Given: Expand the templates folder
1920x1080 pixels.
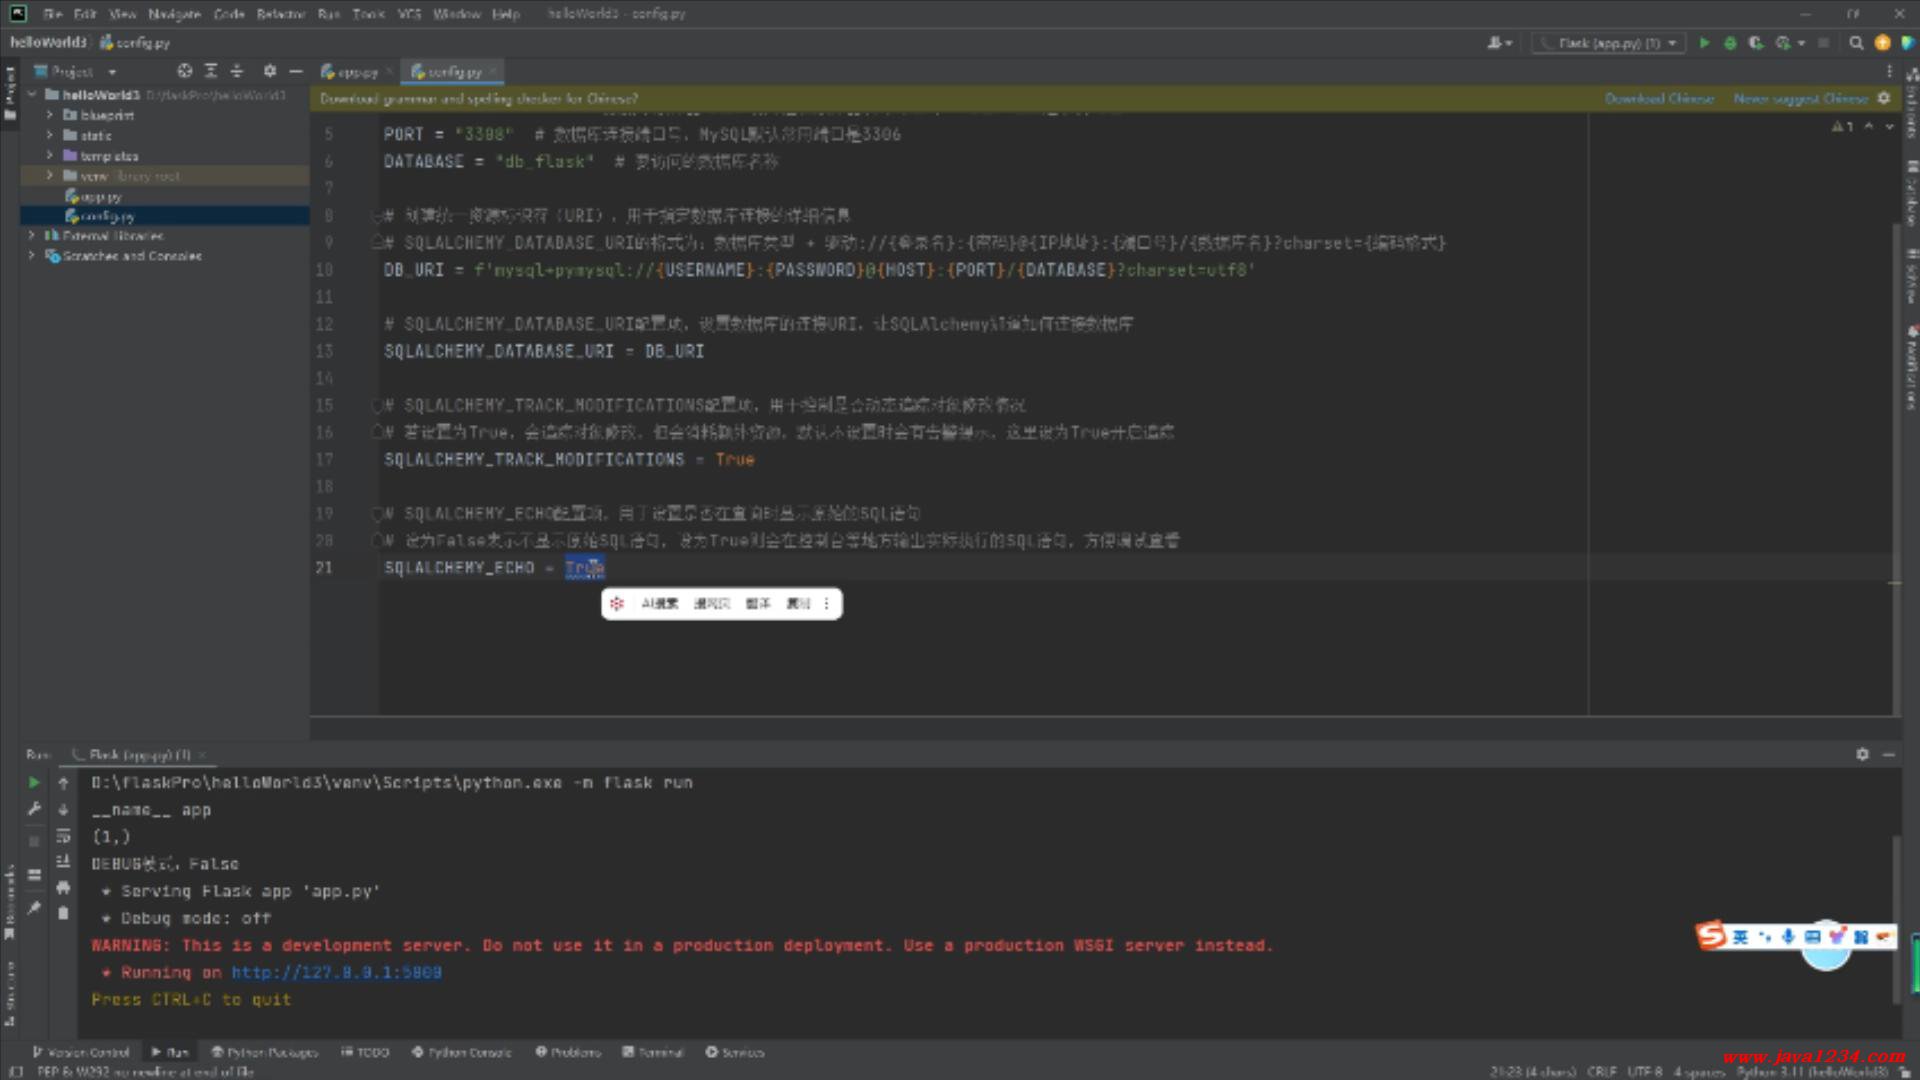Looking at the screenshot, I should point(49,155).
